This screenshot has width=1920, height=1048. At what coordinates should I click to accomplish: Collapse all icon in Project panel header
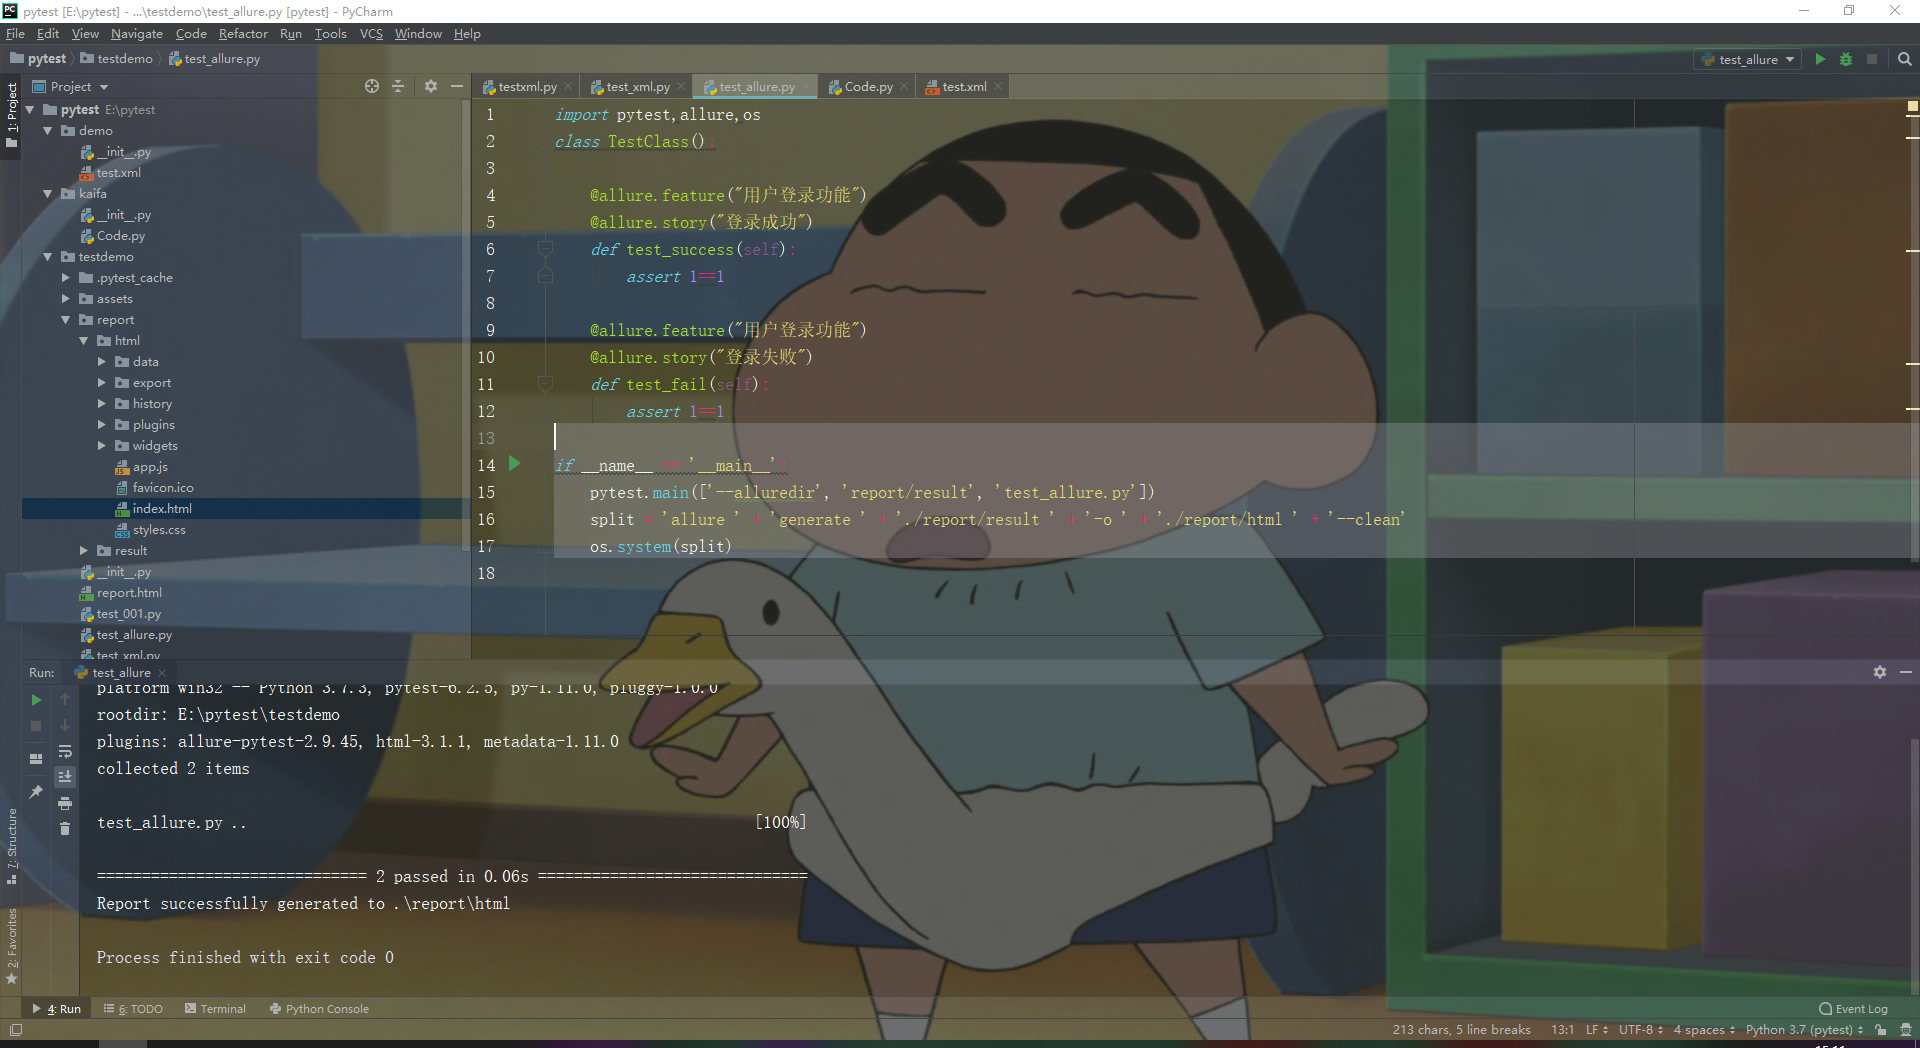click(x=398, y=86)
